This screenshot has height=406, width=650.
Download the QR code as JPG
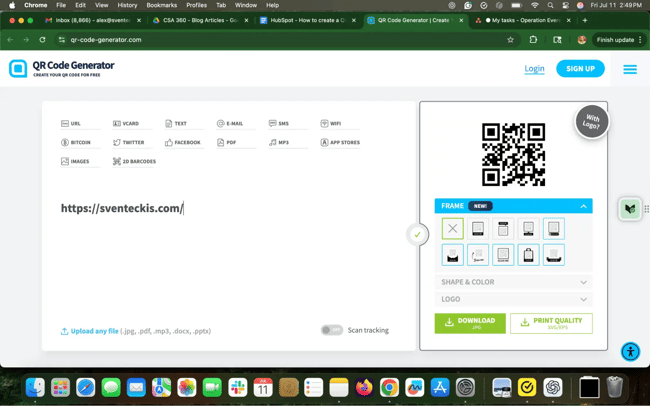pyautogui.click(x=470, y=323)
